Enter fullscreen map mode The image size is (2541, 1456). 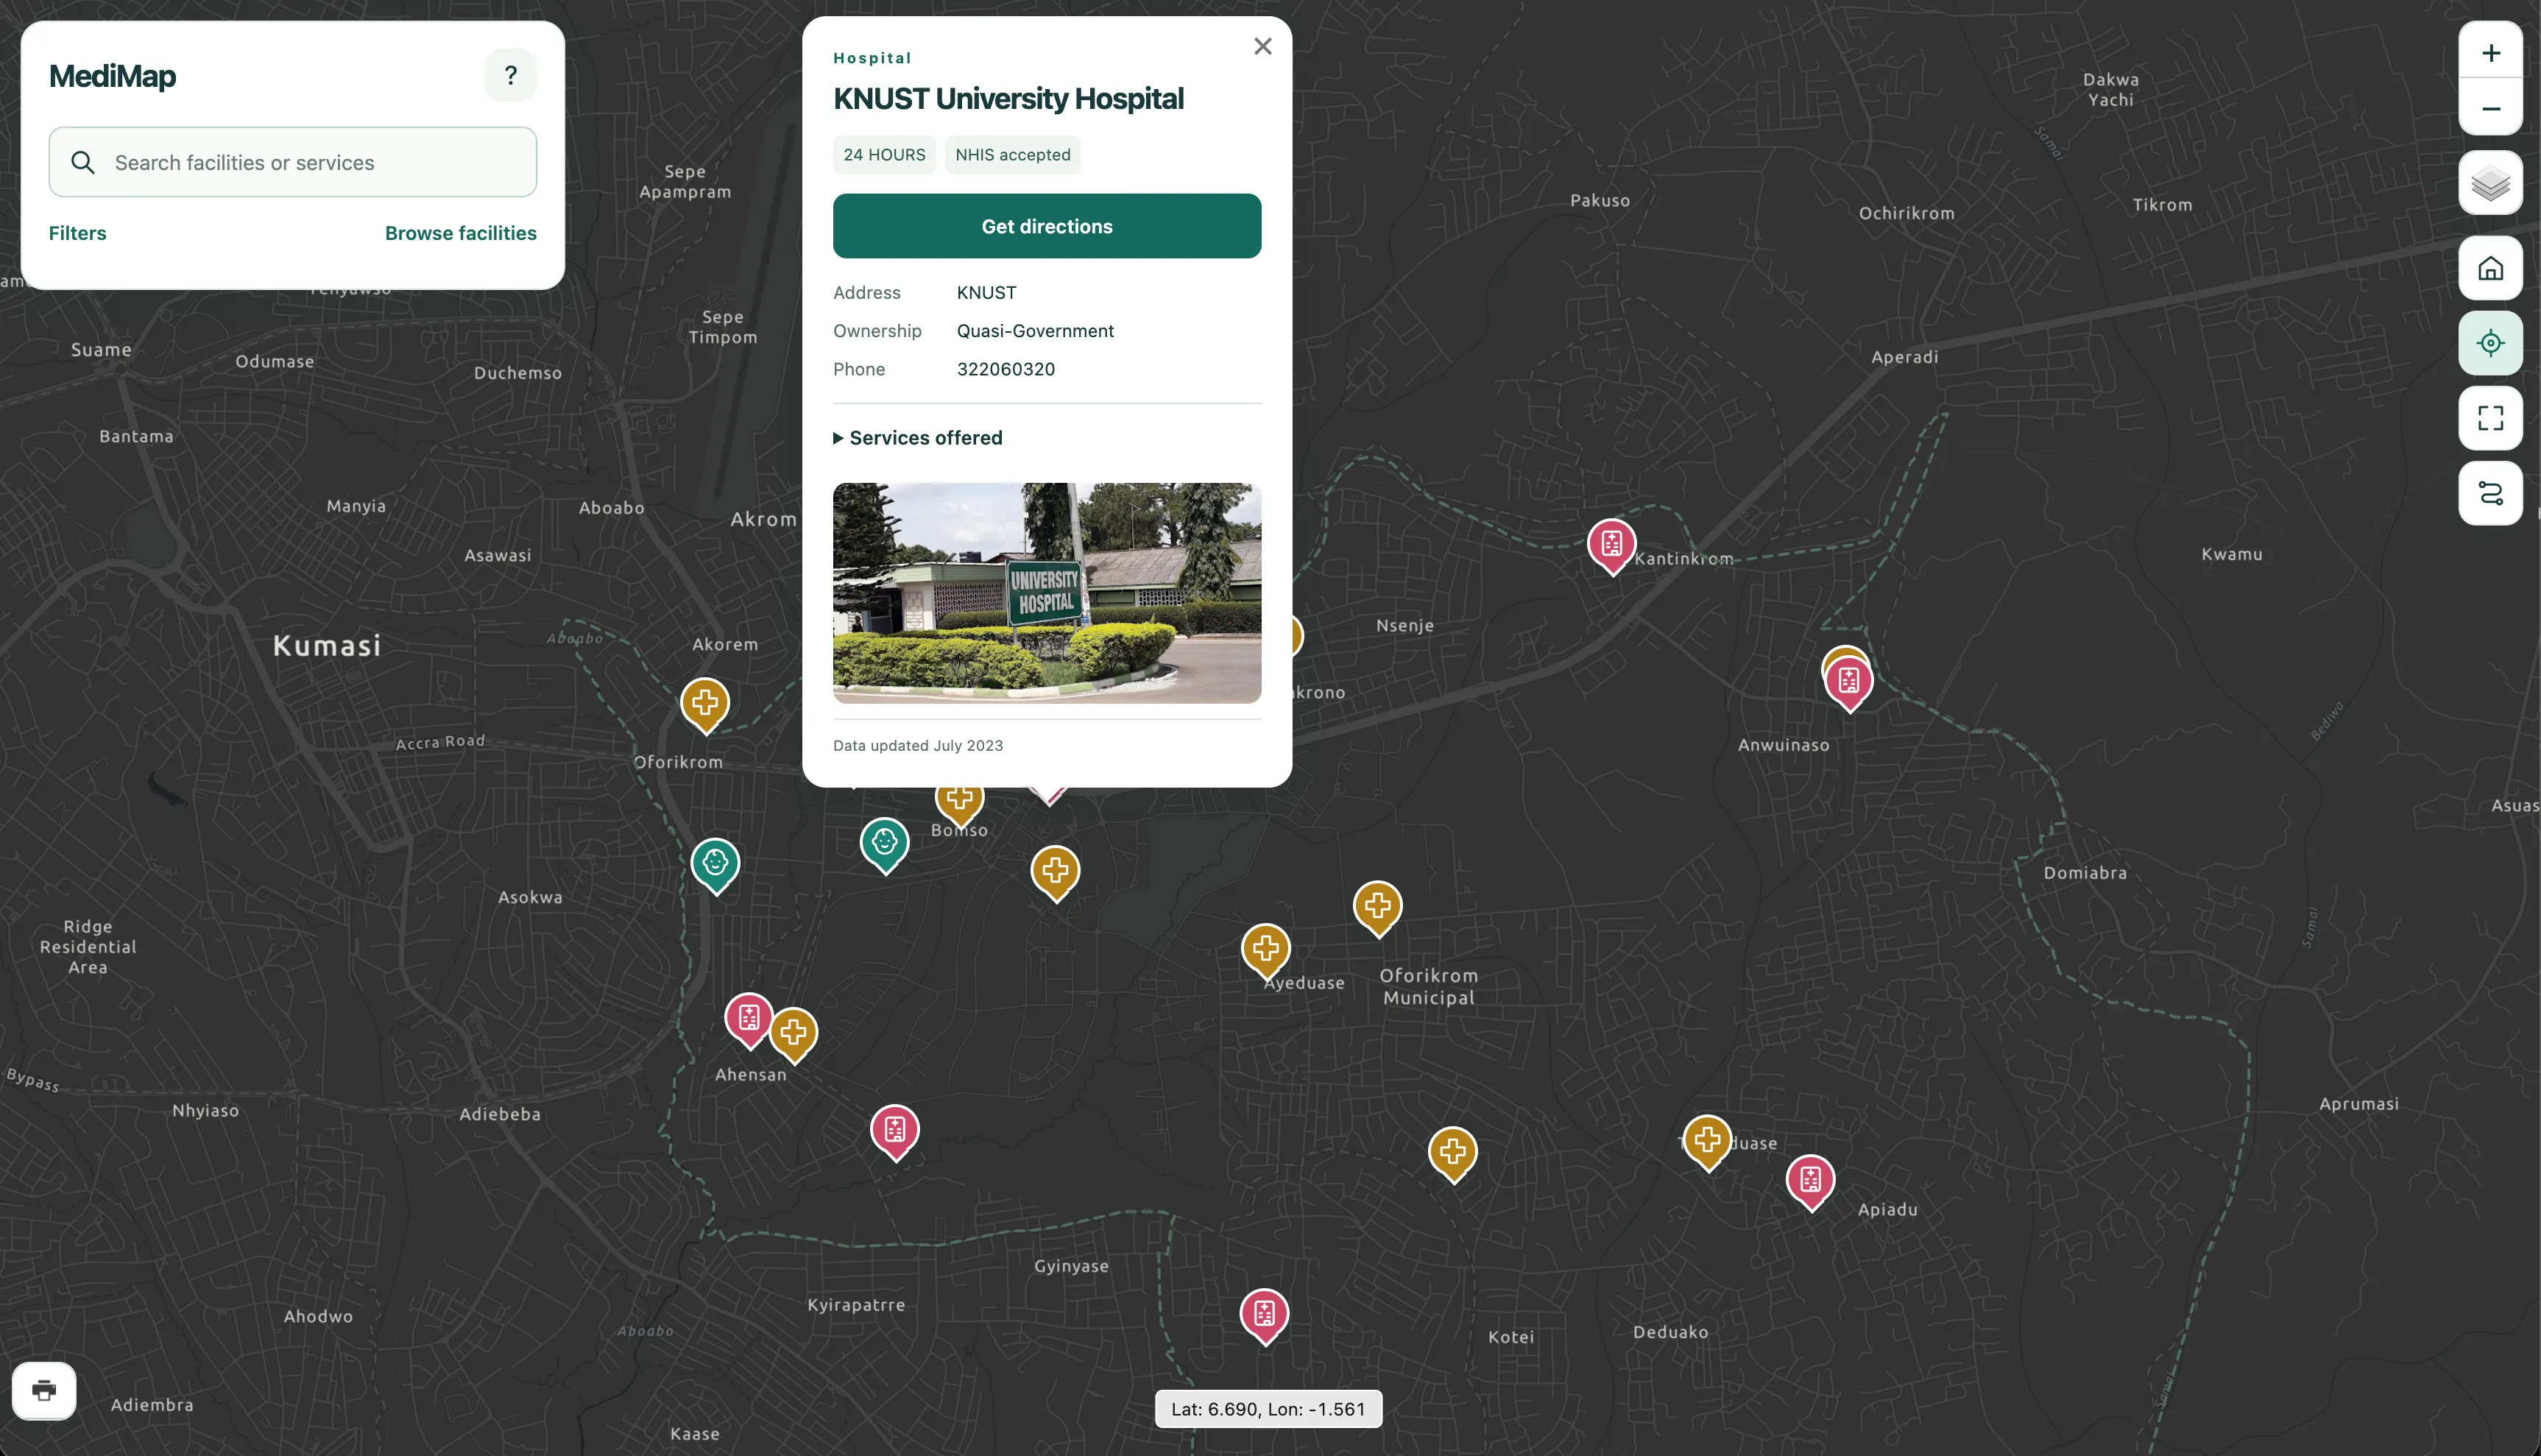pyautogui.click(x=2490, y=418)
